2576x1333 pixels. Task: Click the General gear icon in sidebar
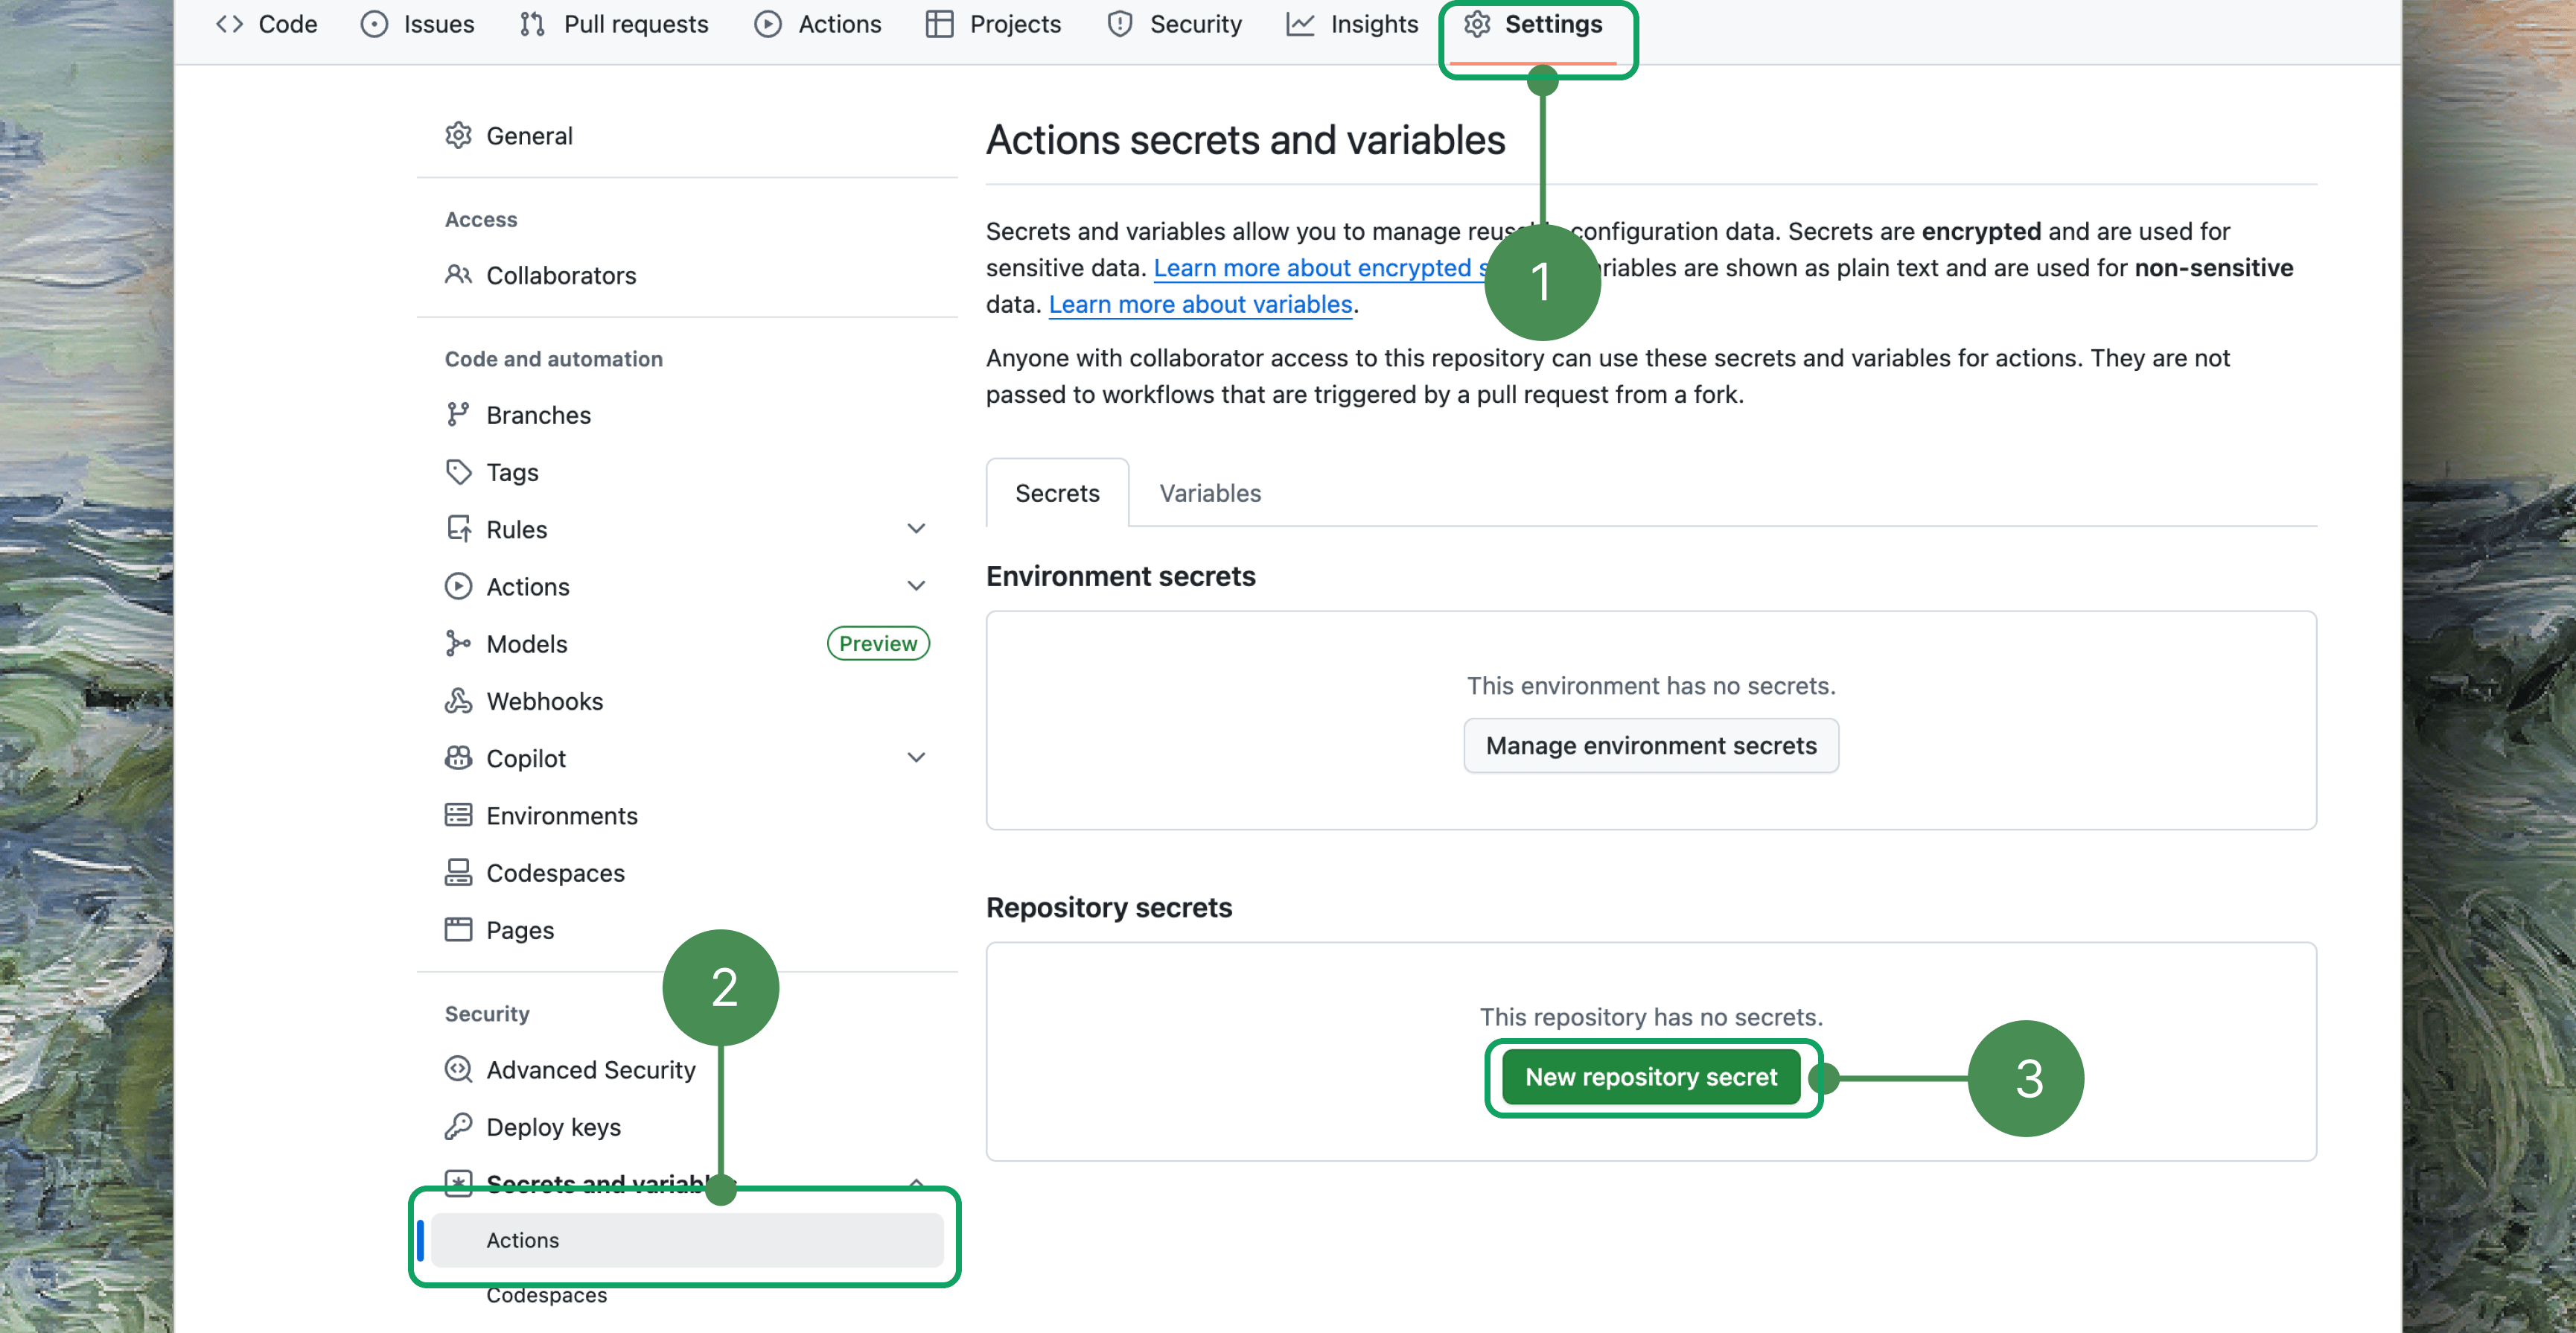pos(458,135)
